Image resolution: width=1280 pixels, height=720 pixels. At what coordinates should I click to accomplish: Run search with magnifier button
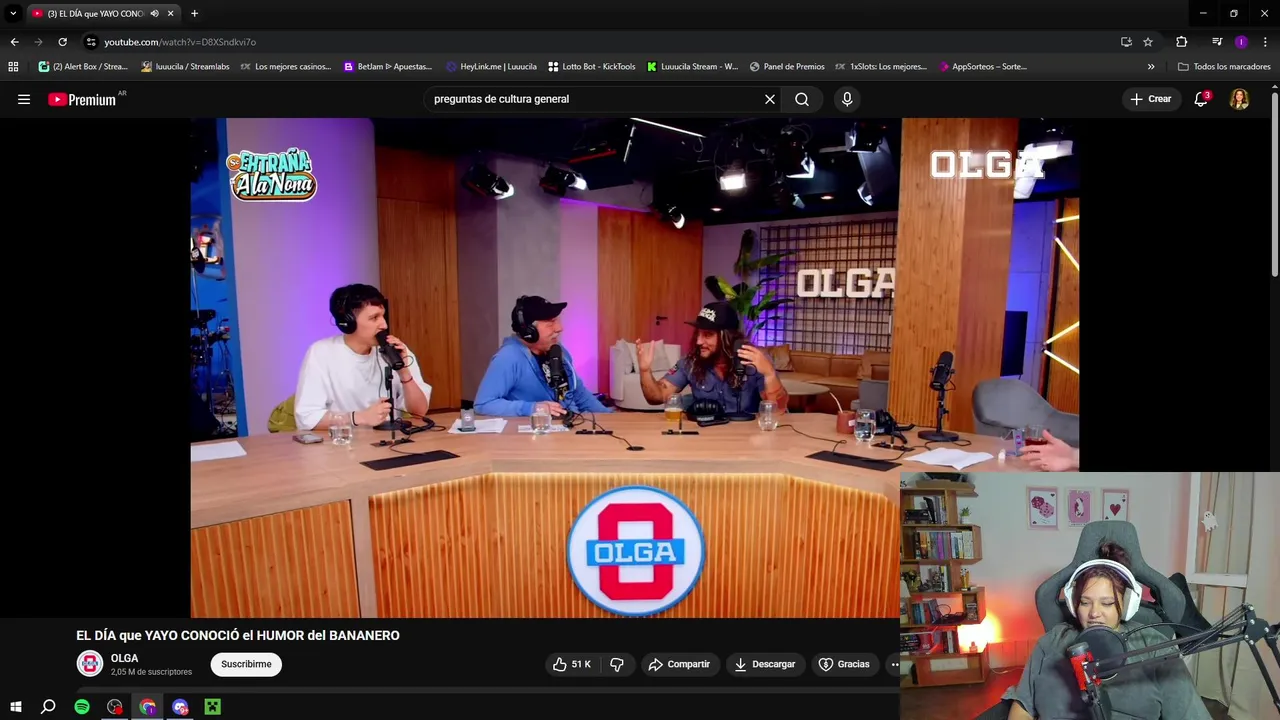pos(802,99)
